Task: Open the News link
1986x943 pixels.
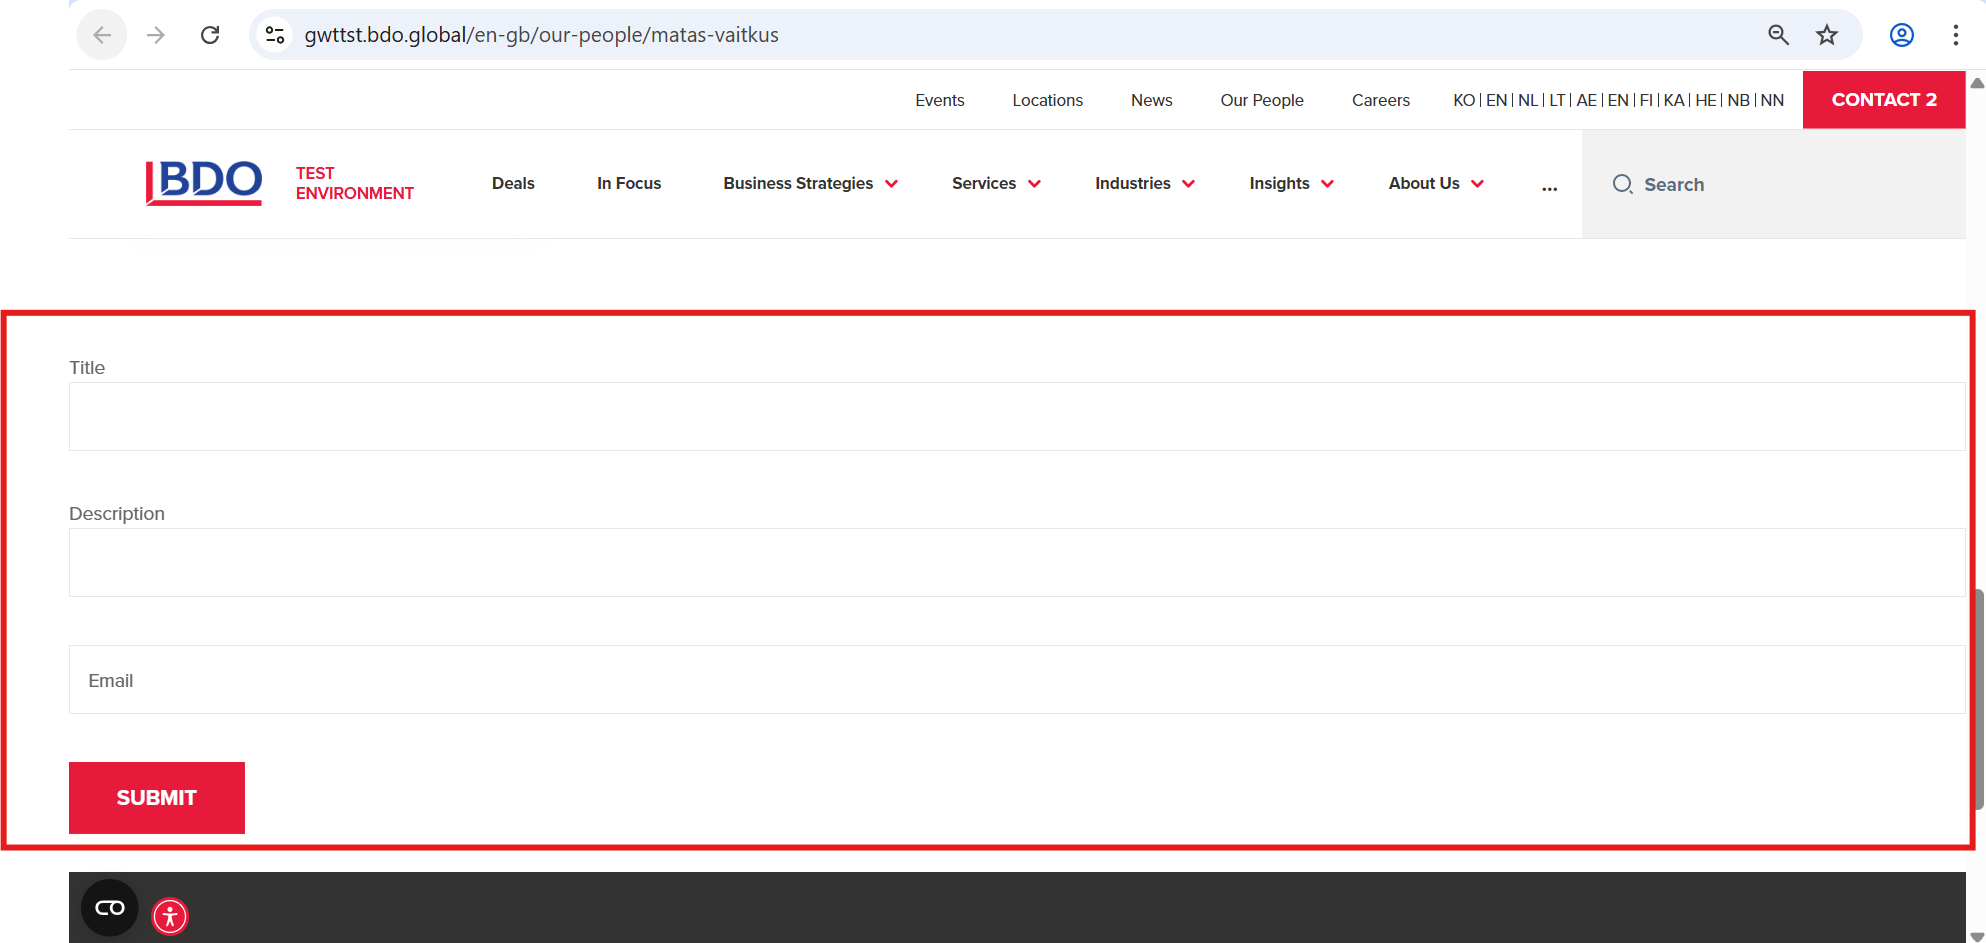Action: click(1151, 100)
